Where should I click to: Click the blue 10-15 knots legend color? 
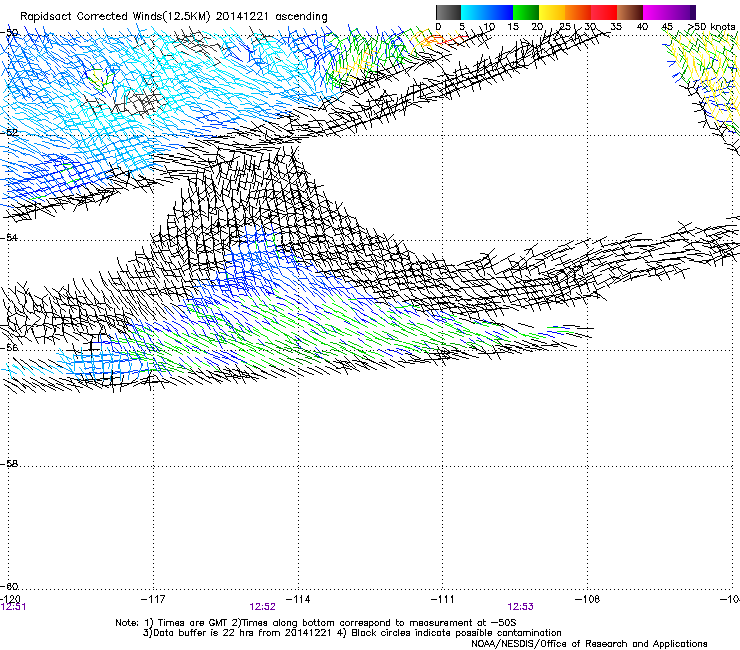coord(500,12)
